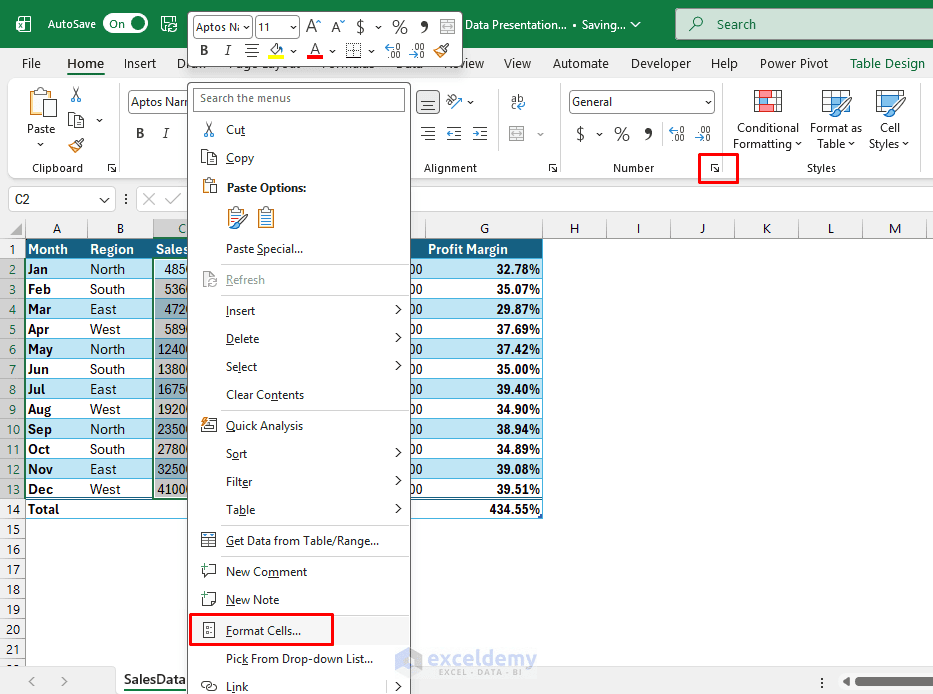Decrease decimal places in mini toolbar
Image resolution: width=933 pixels, height=694 pixels.
(417, 51)
